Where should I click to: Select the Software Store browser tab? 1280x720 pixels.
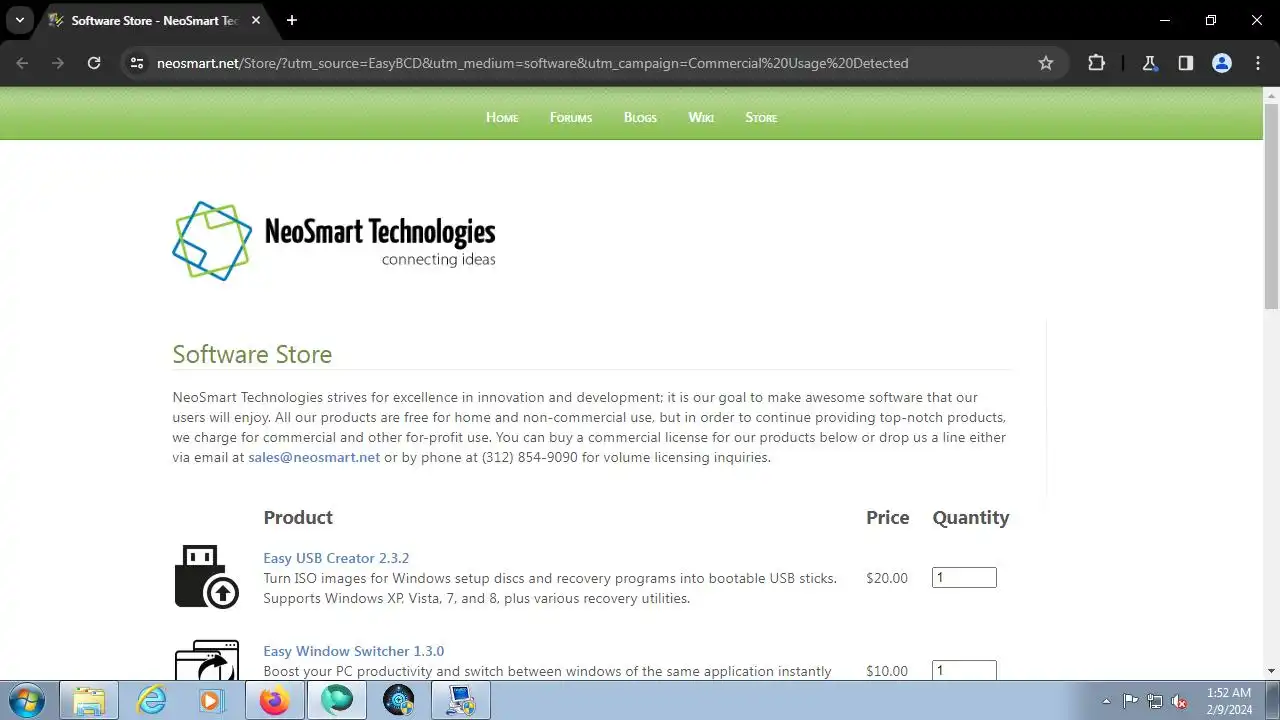155,20
